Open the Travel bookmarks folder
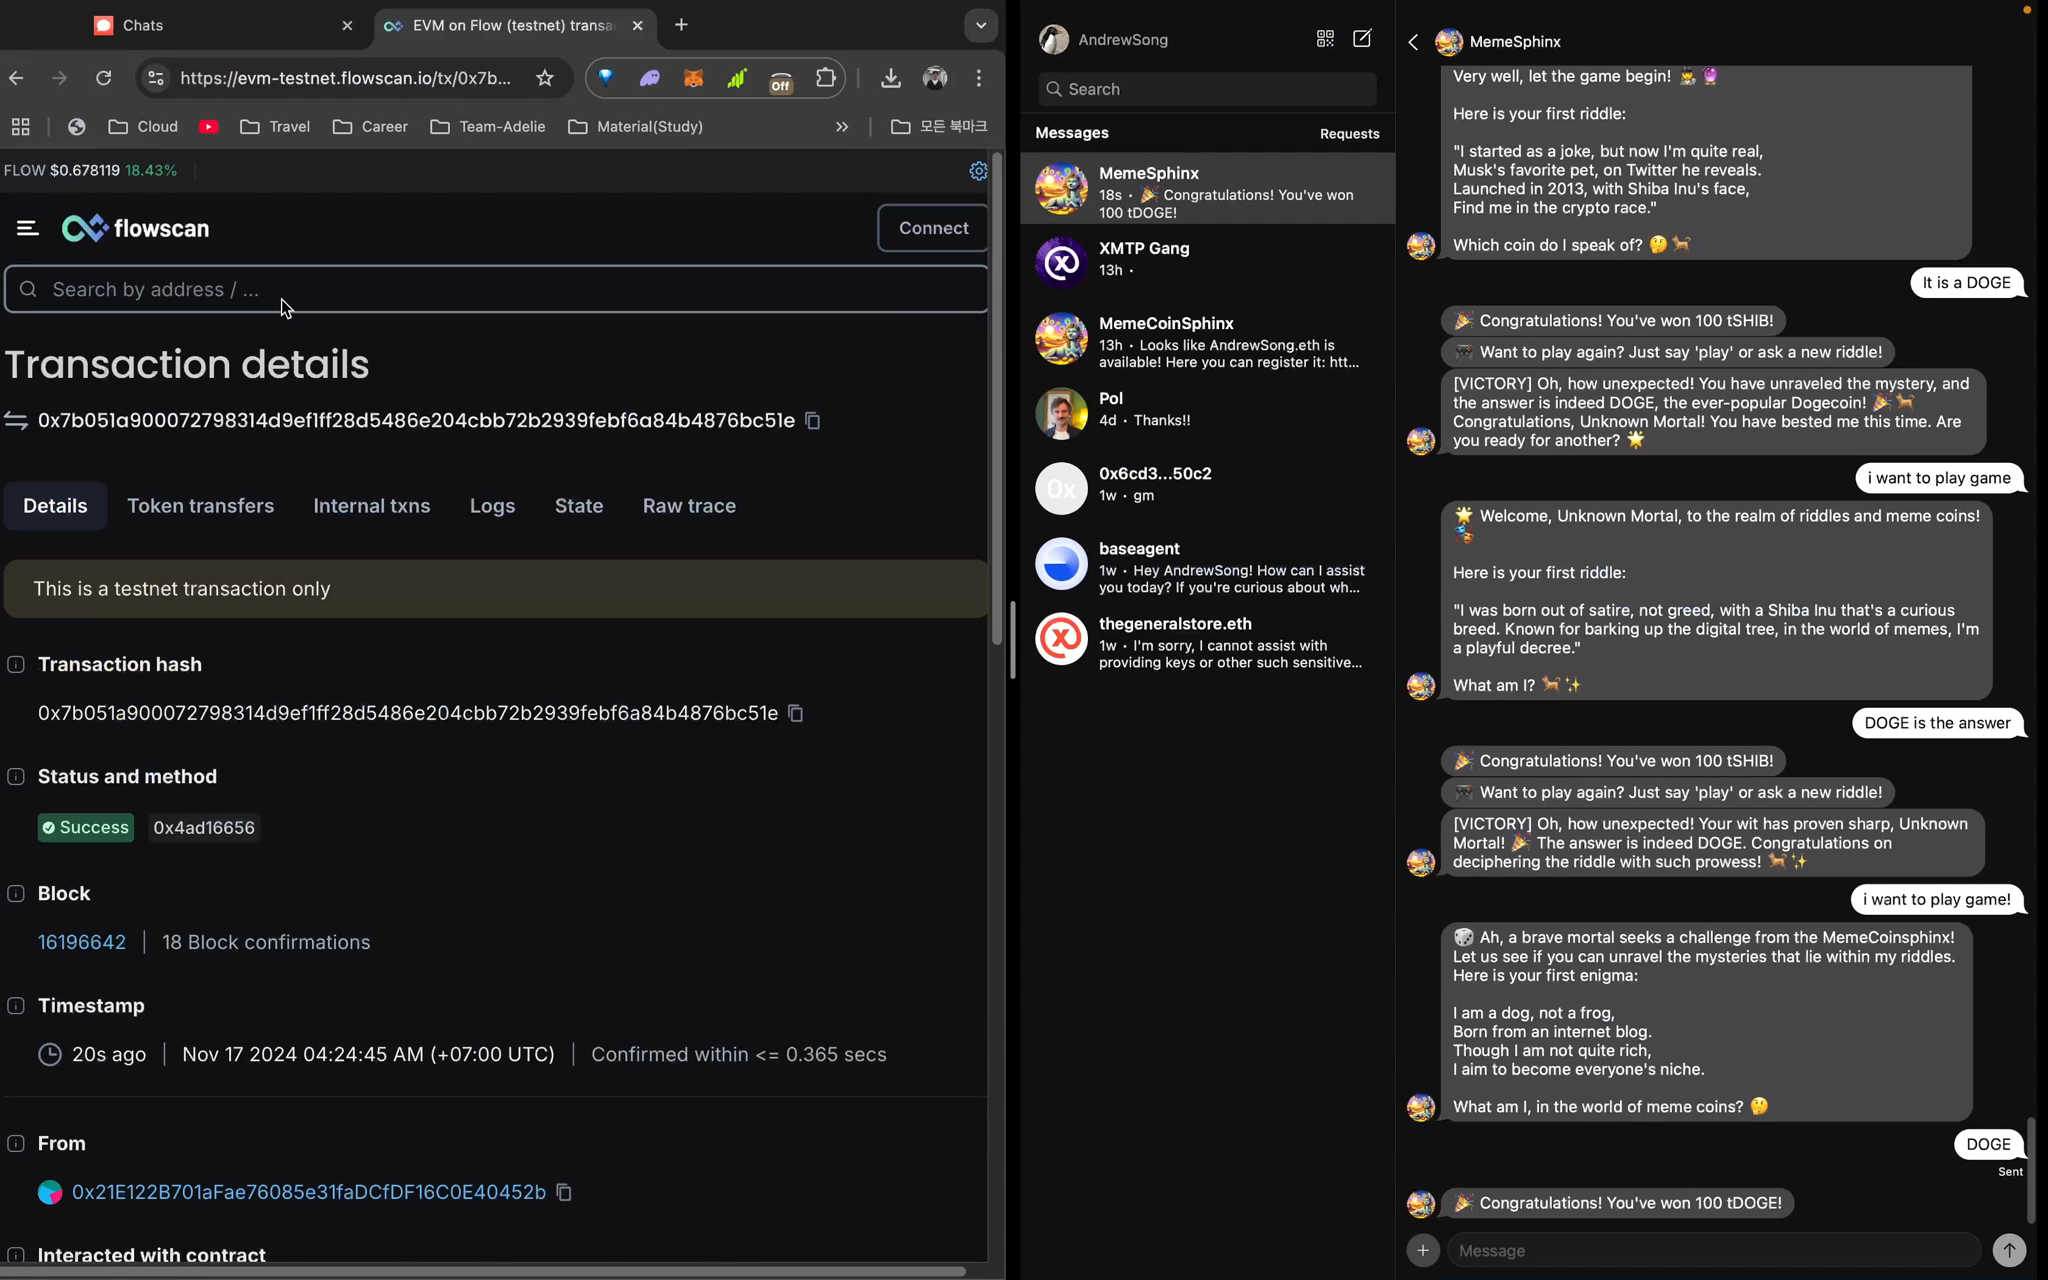 click(x=275, y=127)
